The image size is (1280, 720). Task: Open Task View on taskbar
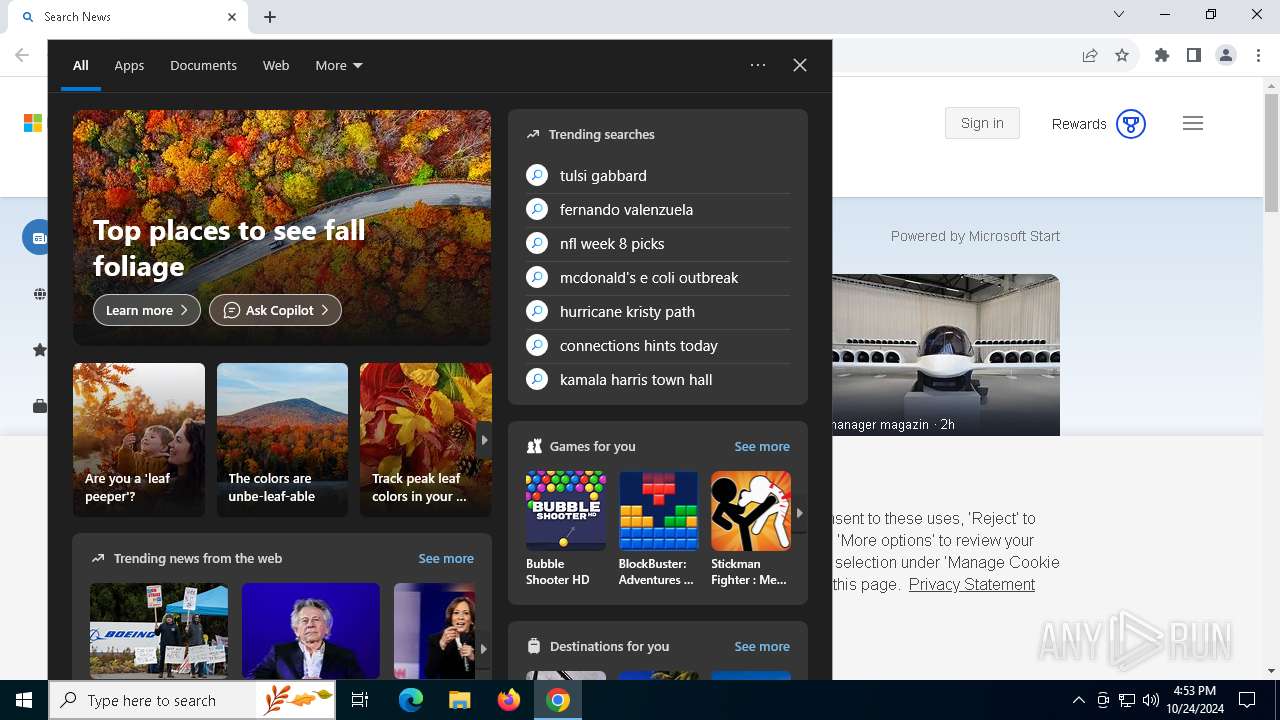click(x=360, y=700)
